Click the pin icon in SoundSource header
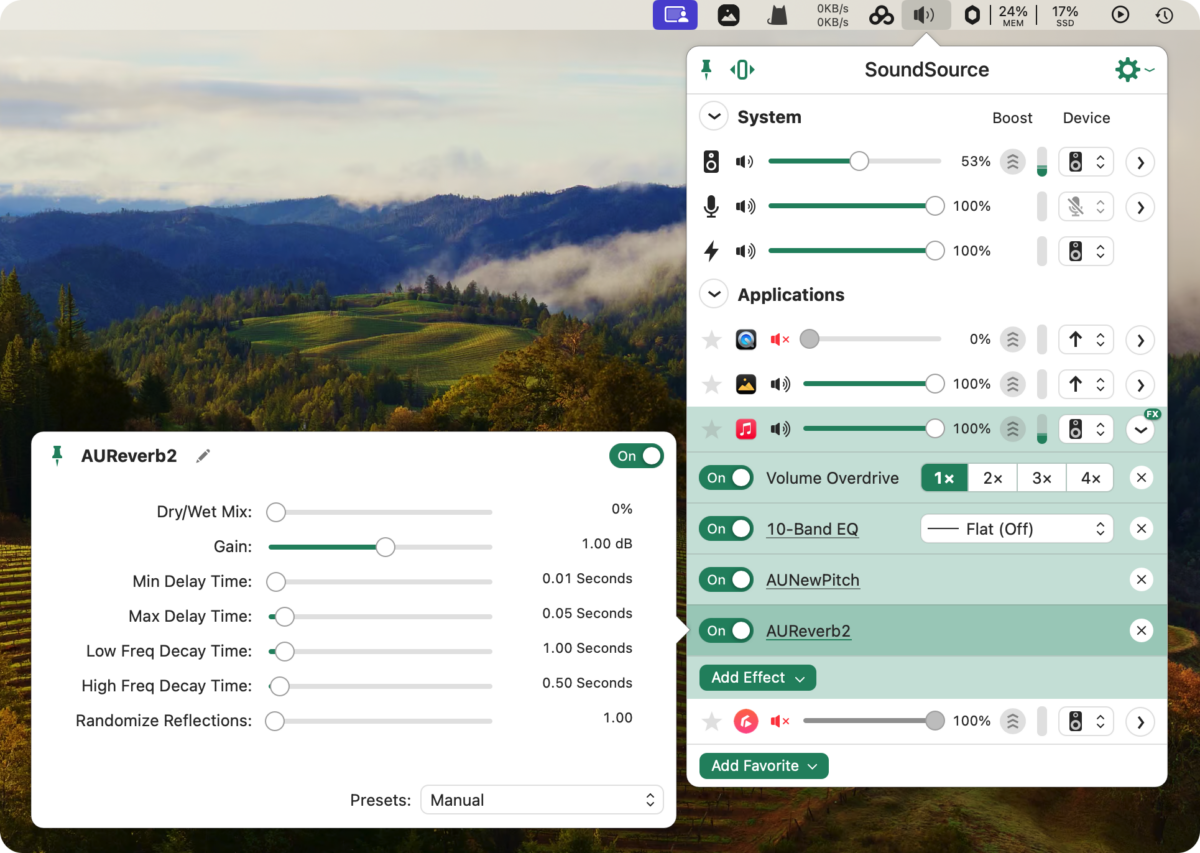 pos(707,69)
